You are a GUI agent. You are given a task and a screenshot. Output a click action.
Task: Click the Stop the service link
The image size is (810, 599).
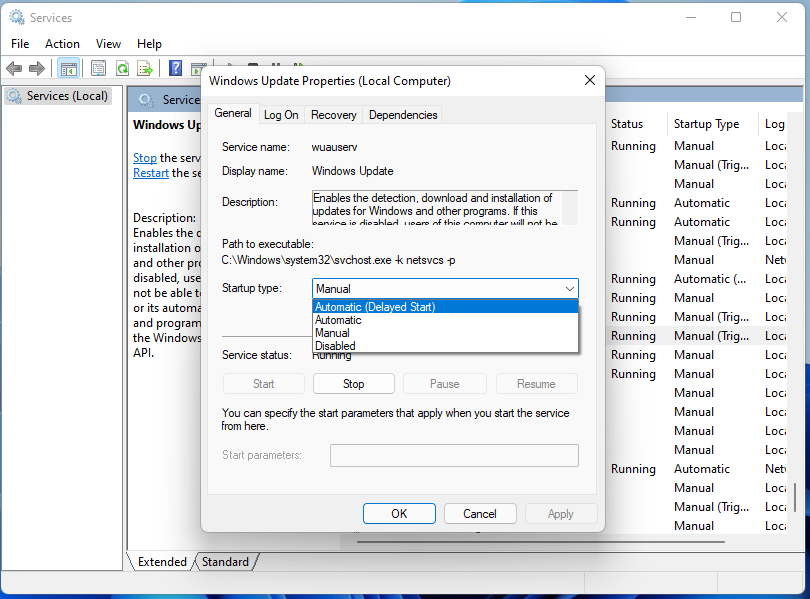point(145,158)
